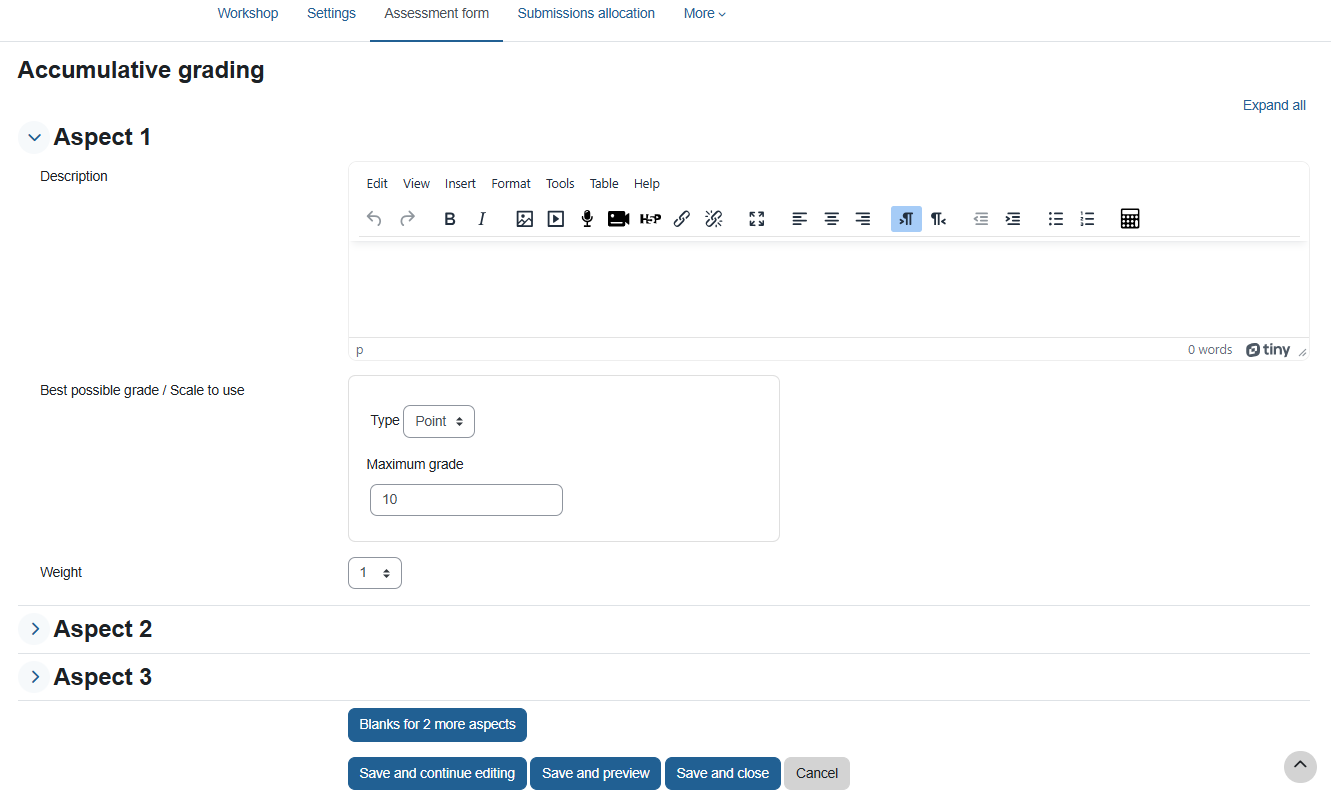Viewport: 1332px width, 803px height.
Task: Expand the Aspect 2 section
Action: pos(34,629)
